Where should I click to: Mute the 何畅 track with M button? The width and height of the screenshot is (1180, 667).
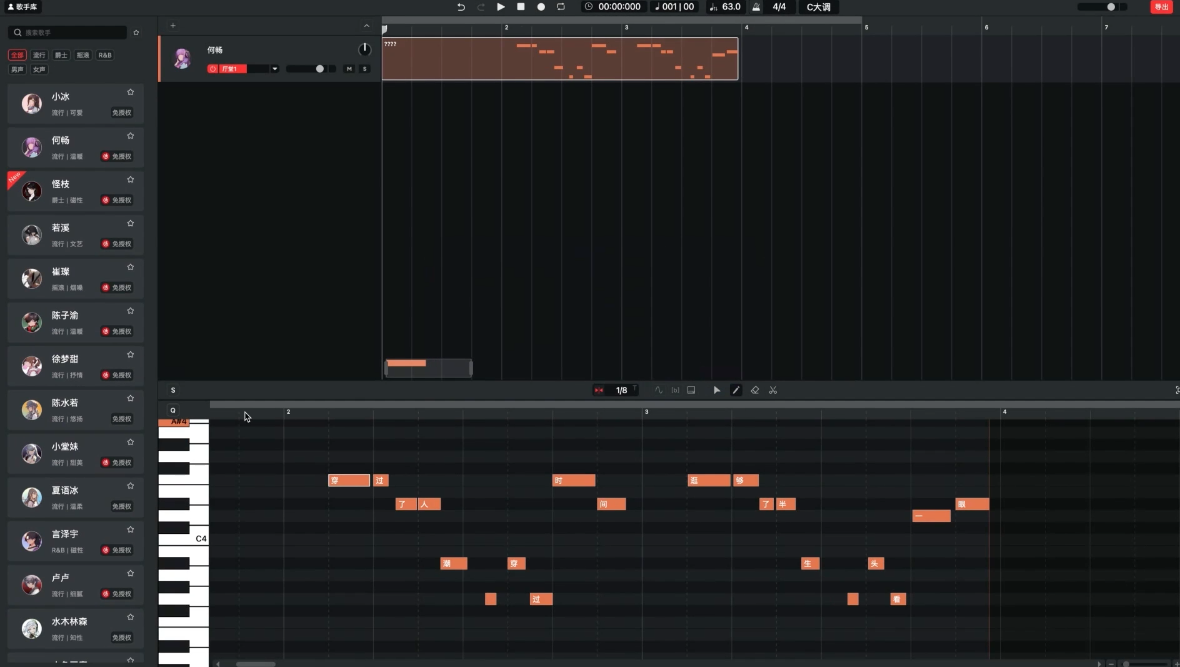tap(349, 69)
